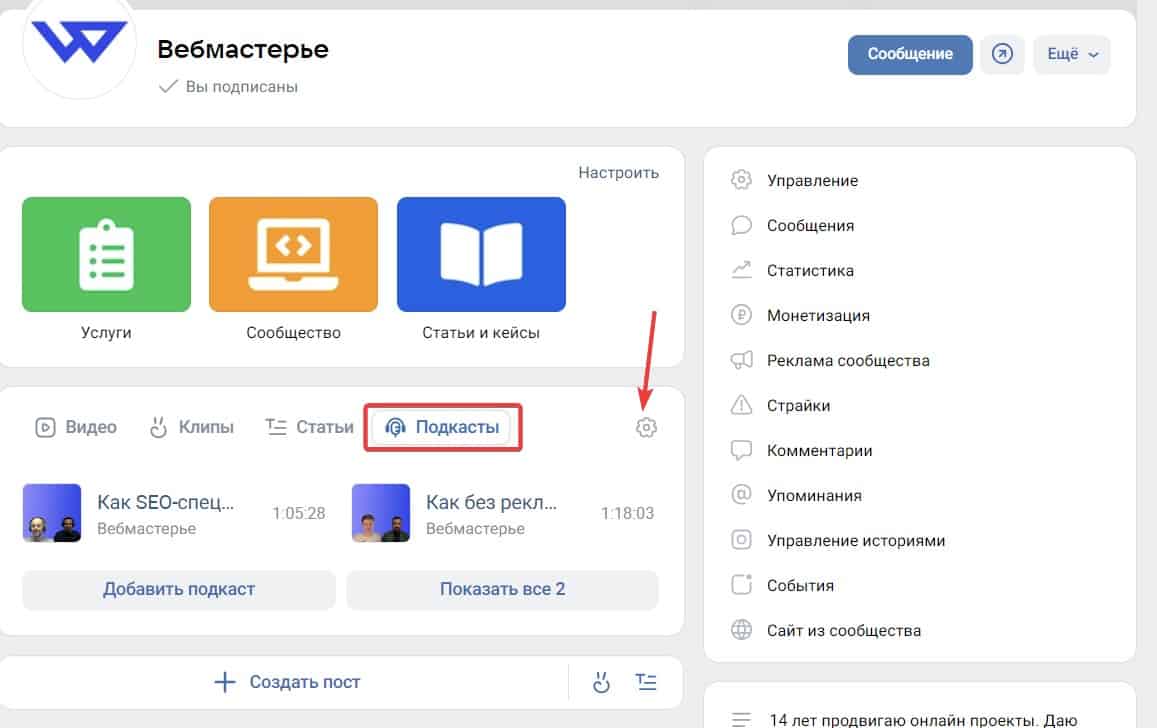
Task: Click the Настроить link above the tiles
Action: (x=618, y=172)
